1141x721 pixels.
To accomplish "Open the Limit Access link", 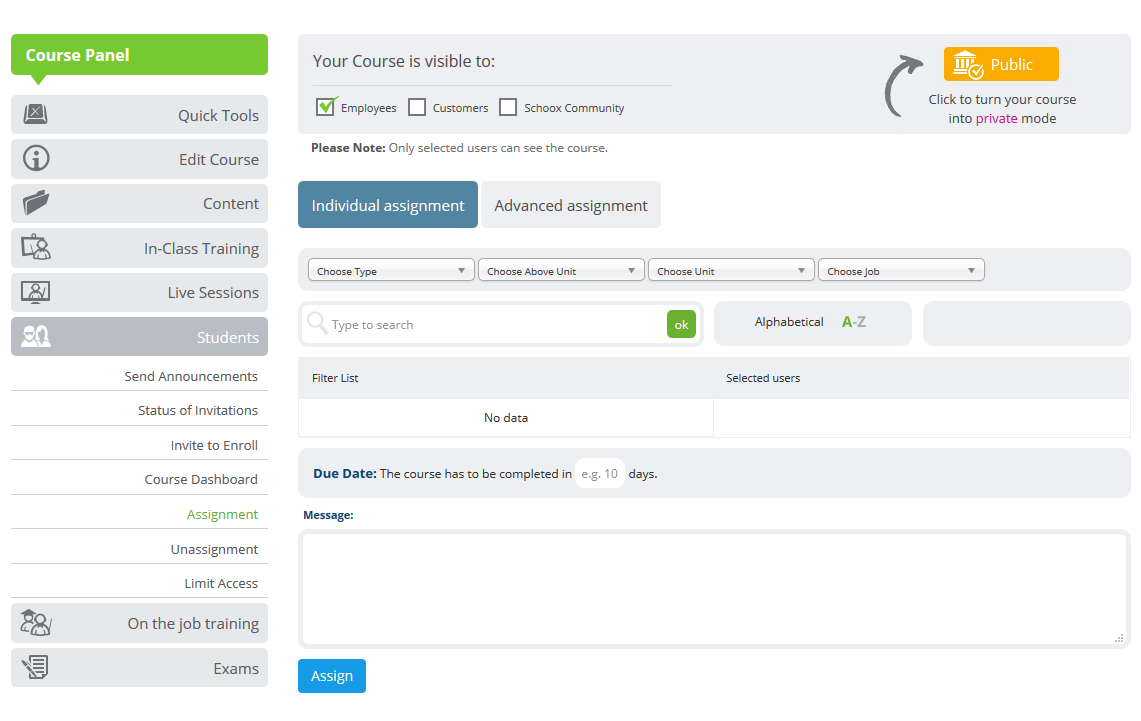I will (220, 583).
